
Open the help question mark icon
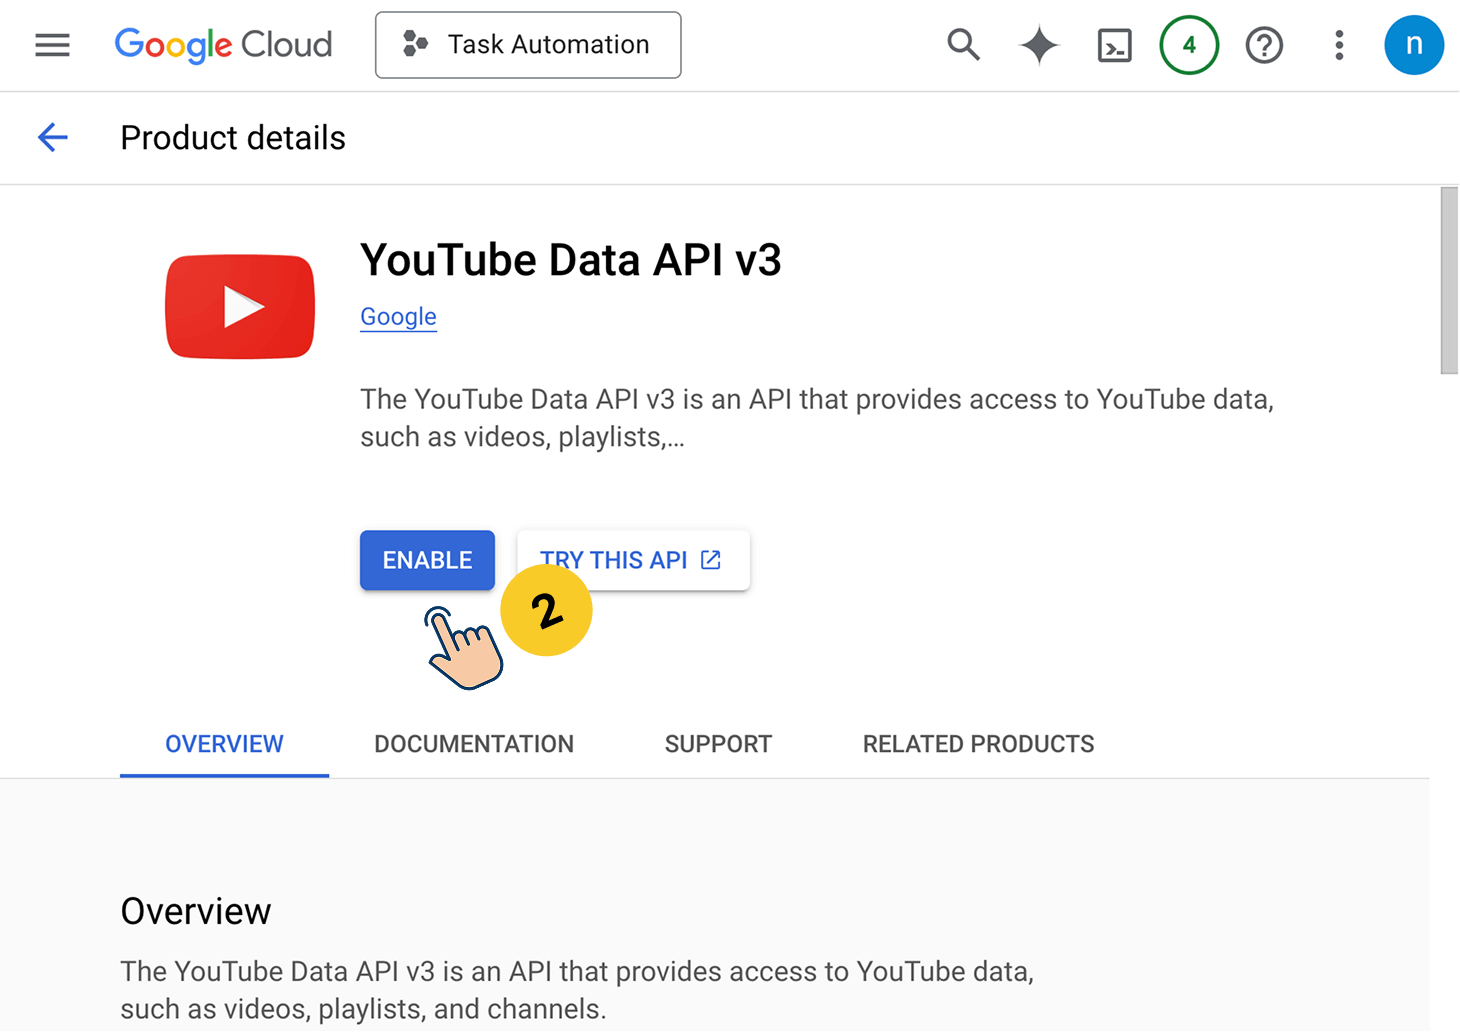coord(1264,45)
